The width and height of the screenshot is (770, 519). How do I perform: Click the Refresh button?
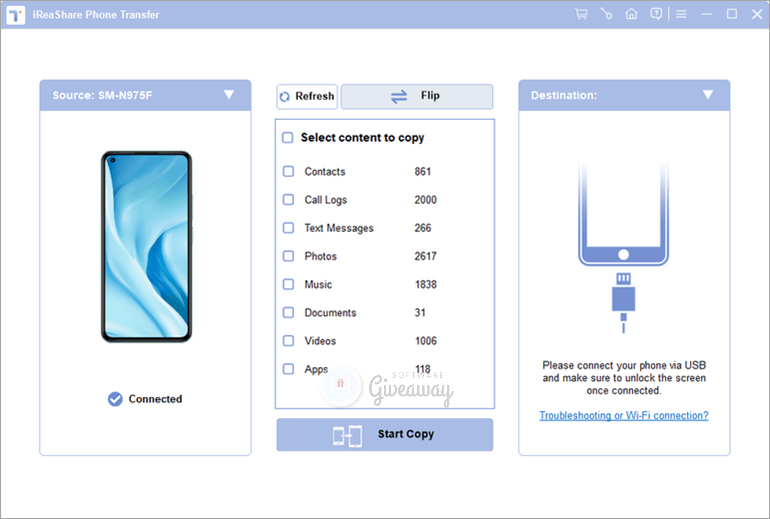(x=307, y=96)
